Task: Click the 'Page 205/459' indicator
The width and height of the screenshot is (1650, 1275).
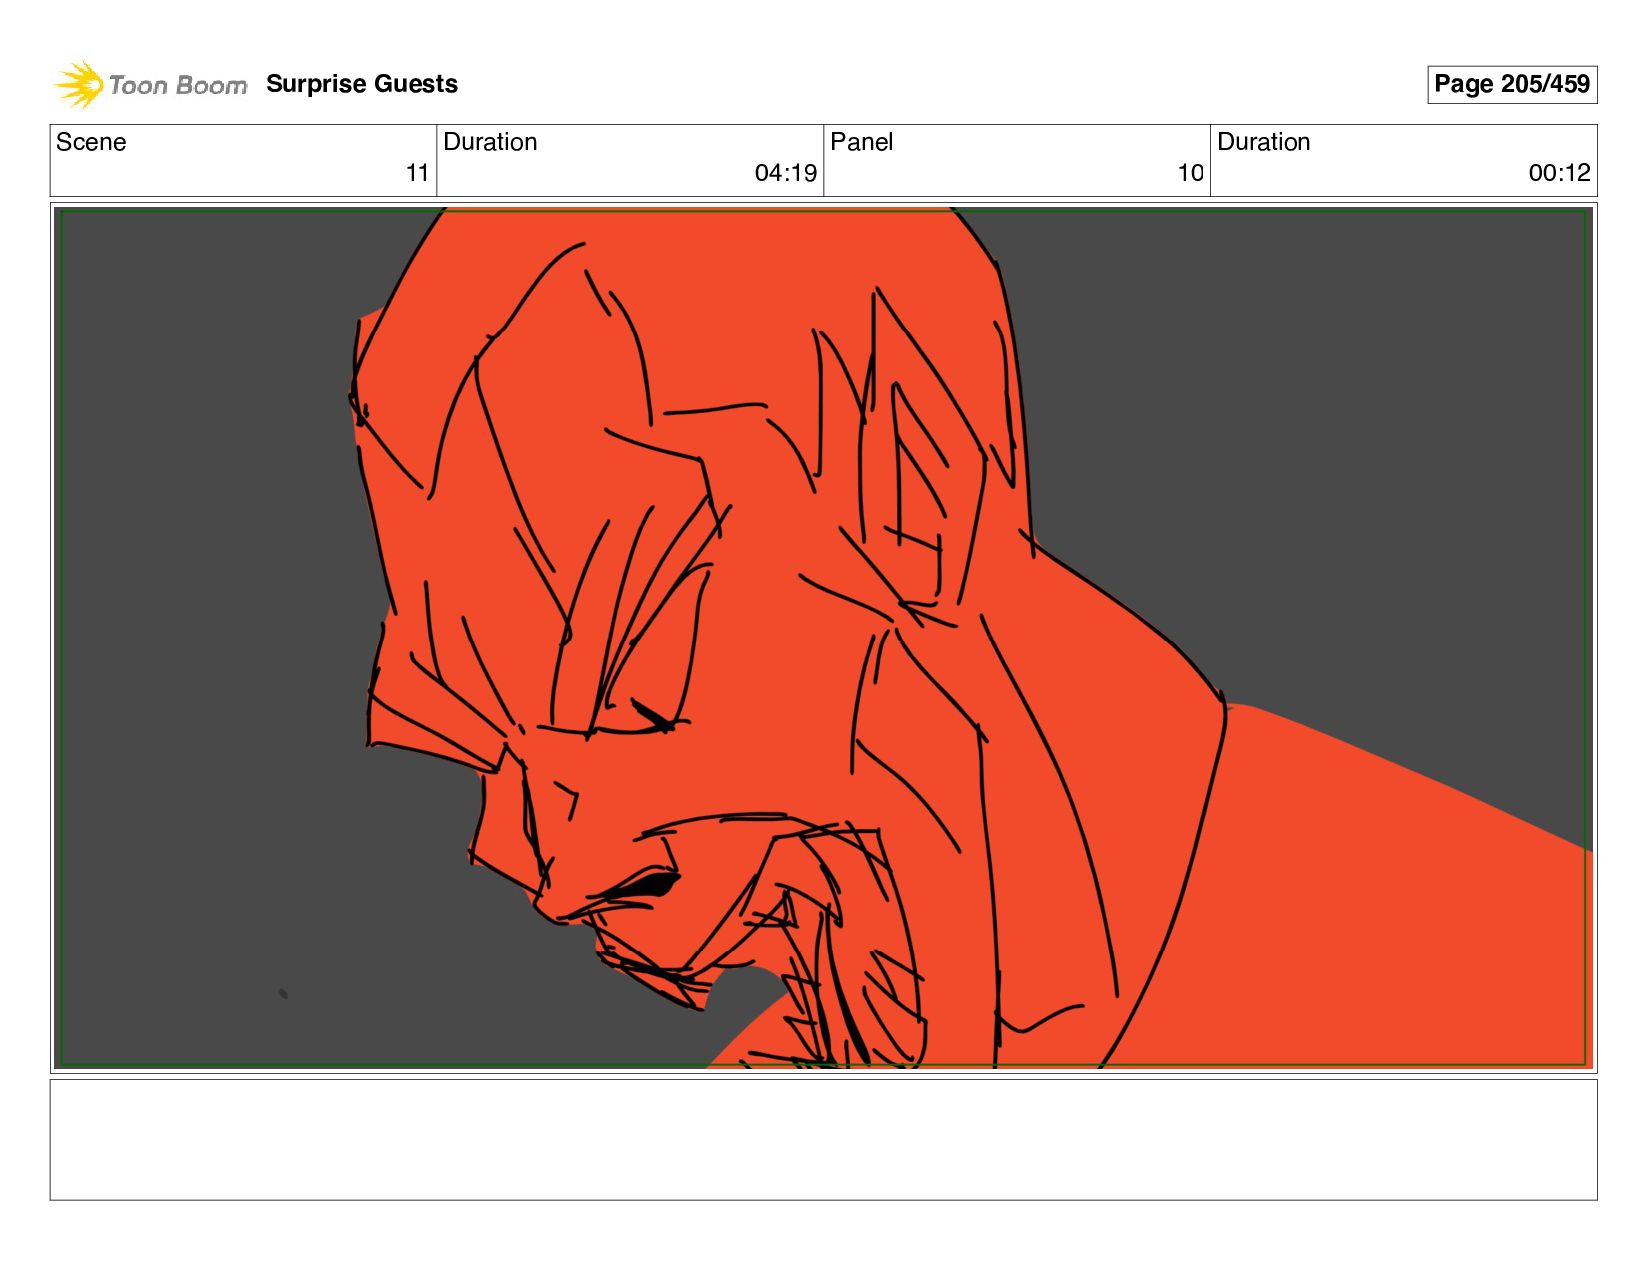Action: pyautogui.click(x=1512, y=84)
